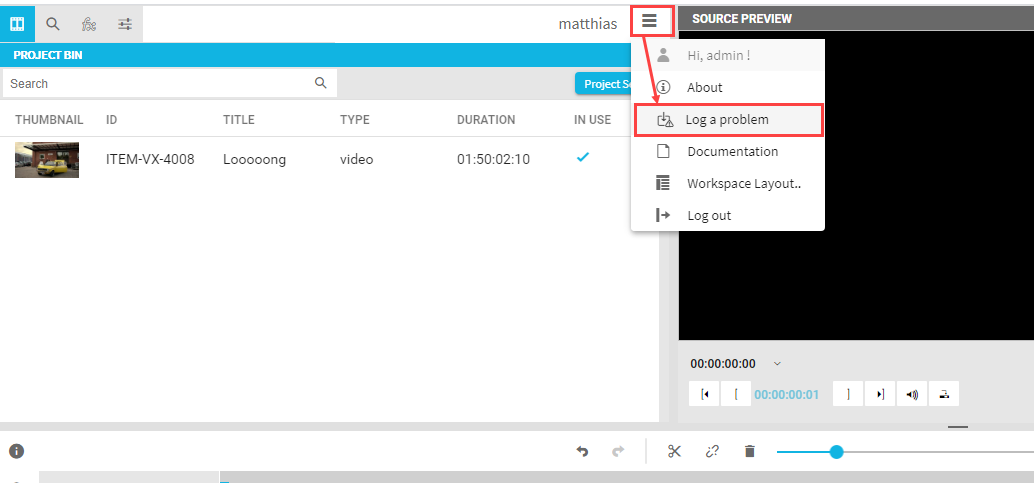Open About from the menu
Image resolution: width=1034 pixels, height=483 pixels.
click(704, 88)
